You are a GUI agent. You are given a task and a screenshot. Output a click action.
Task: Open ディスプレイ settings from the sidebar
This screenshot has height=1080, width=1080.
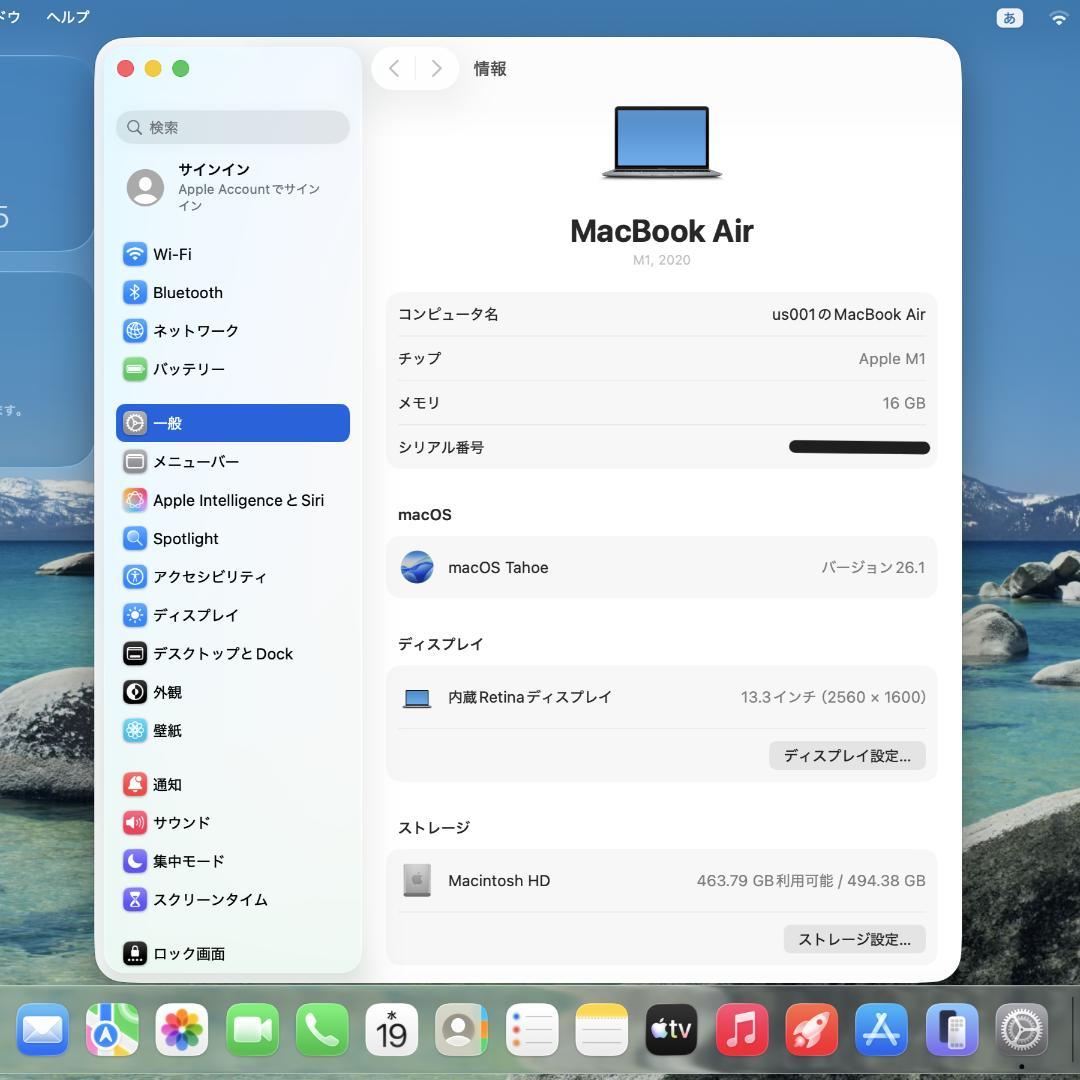(196, 615)
